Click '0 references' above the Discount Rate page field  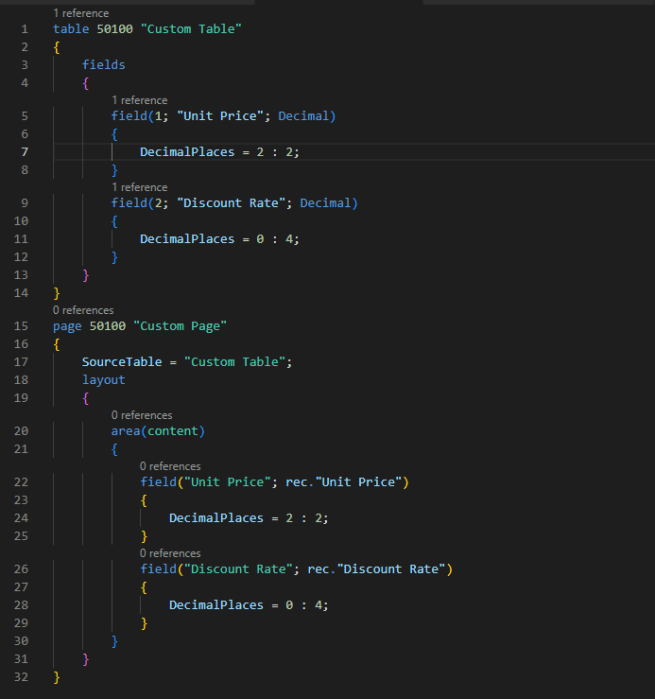click(170, 553)
